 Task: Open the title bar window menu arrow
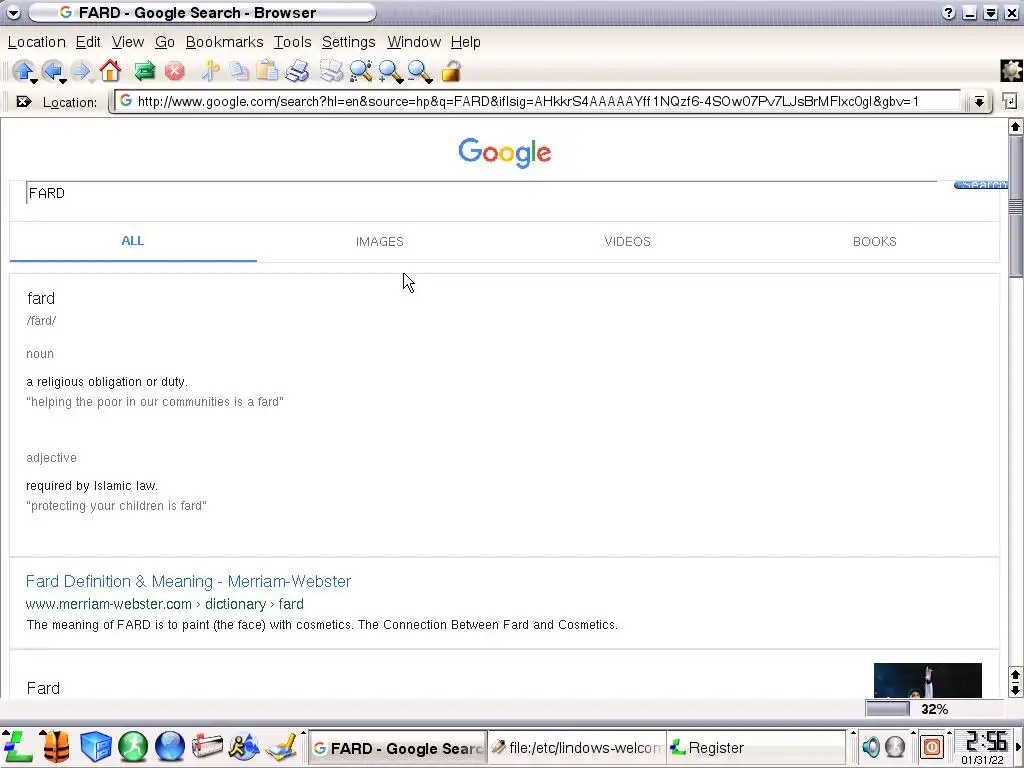13,12
